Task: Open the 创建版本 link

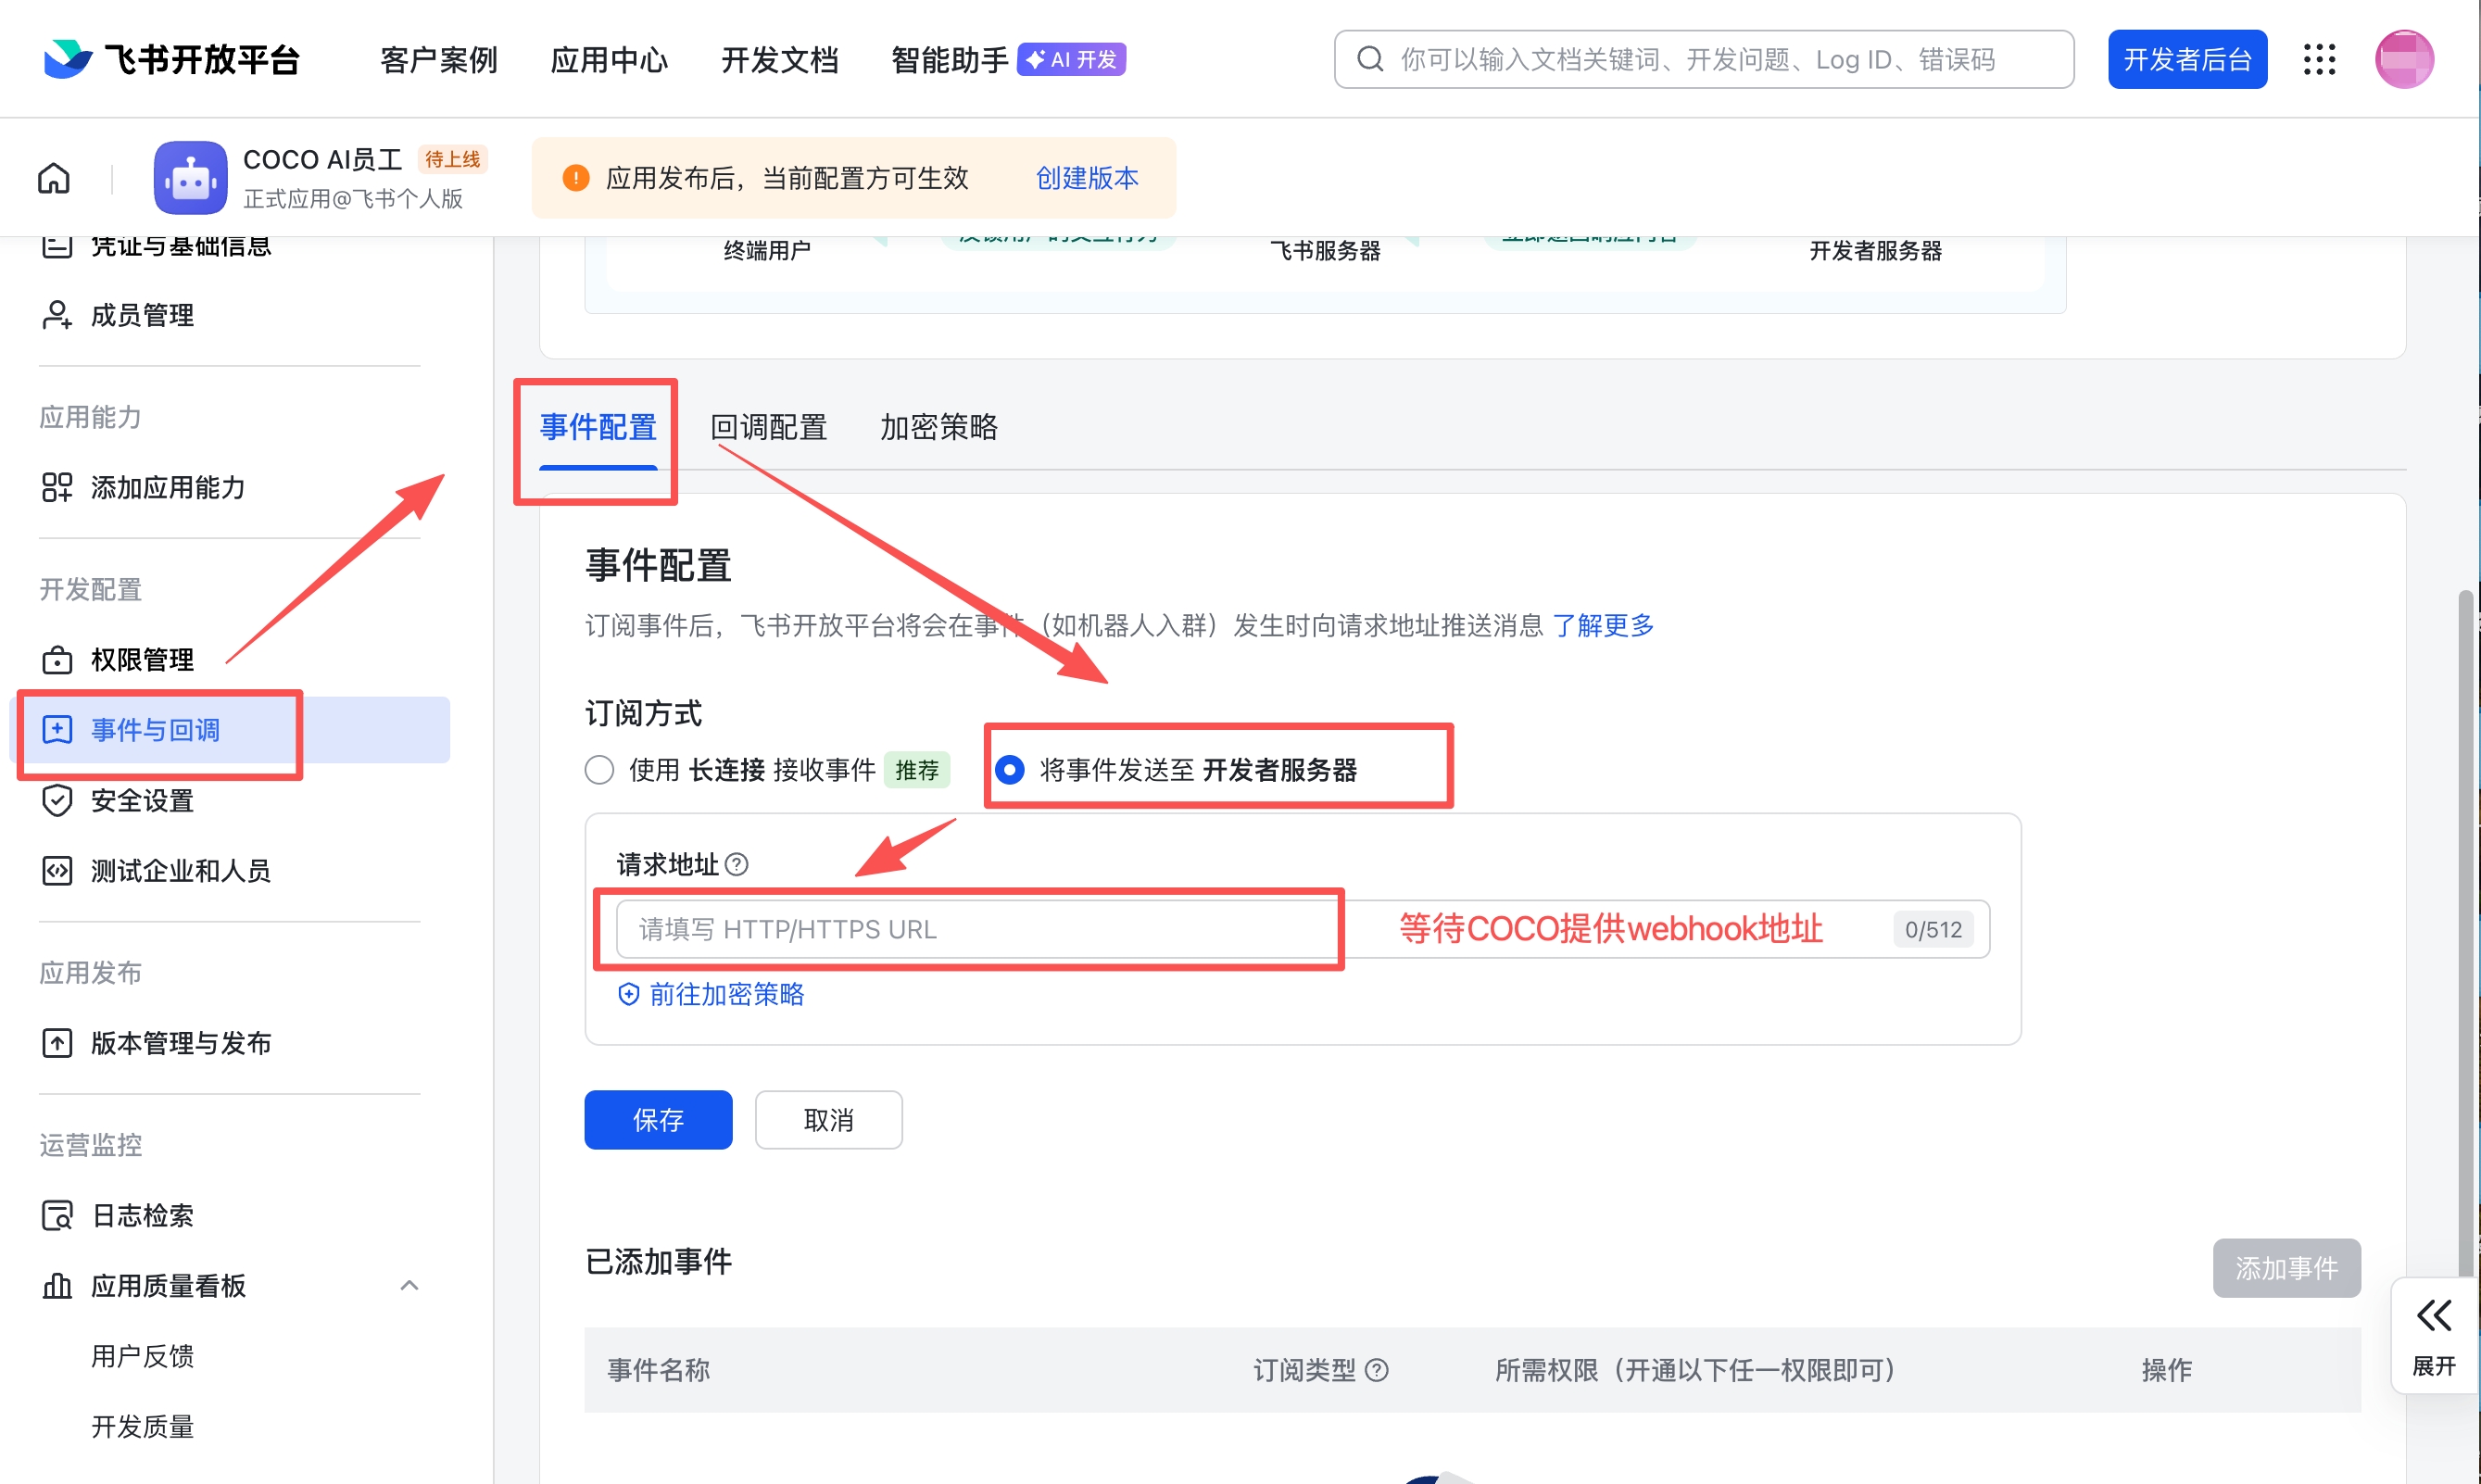Action: click(x=1086, y=177)
